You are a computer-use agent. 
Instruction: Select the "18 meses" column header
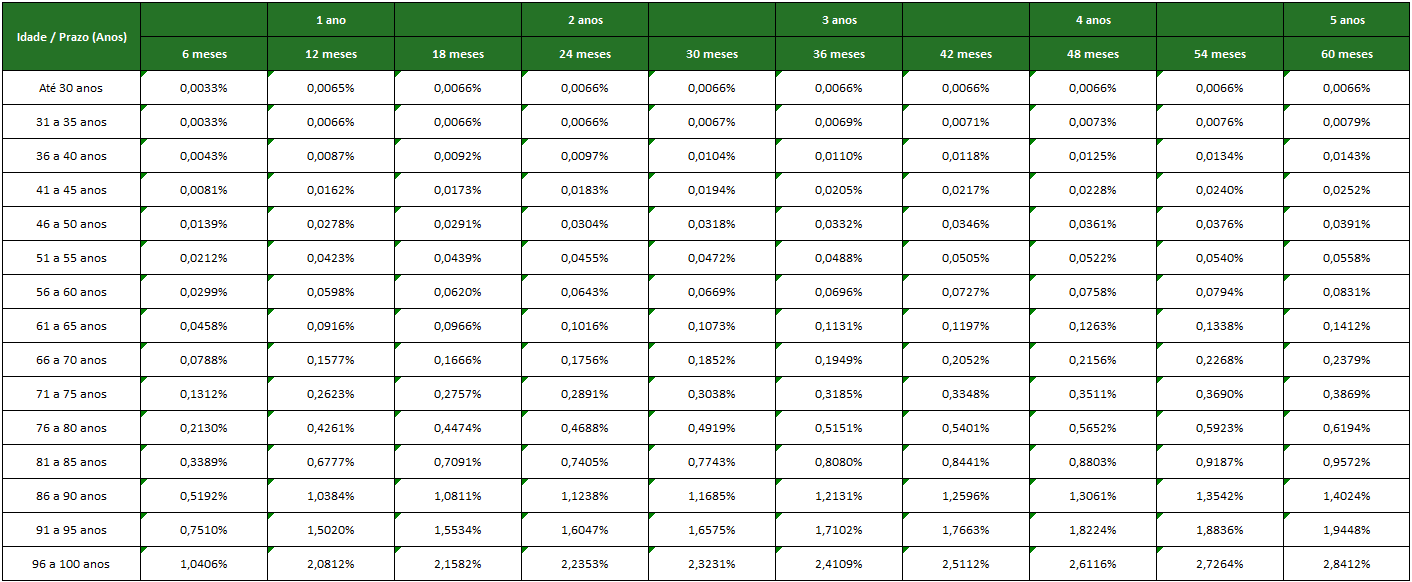458,54
